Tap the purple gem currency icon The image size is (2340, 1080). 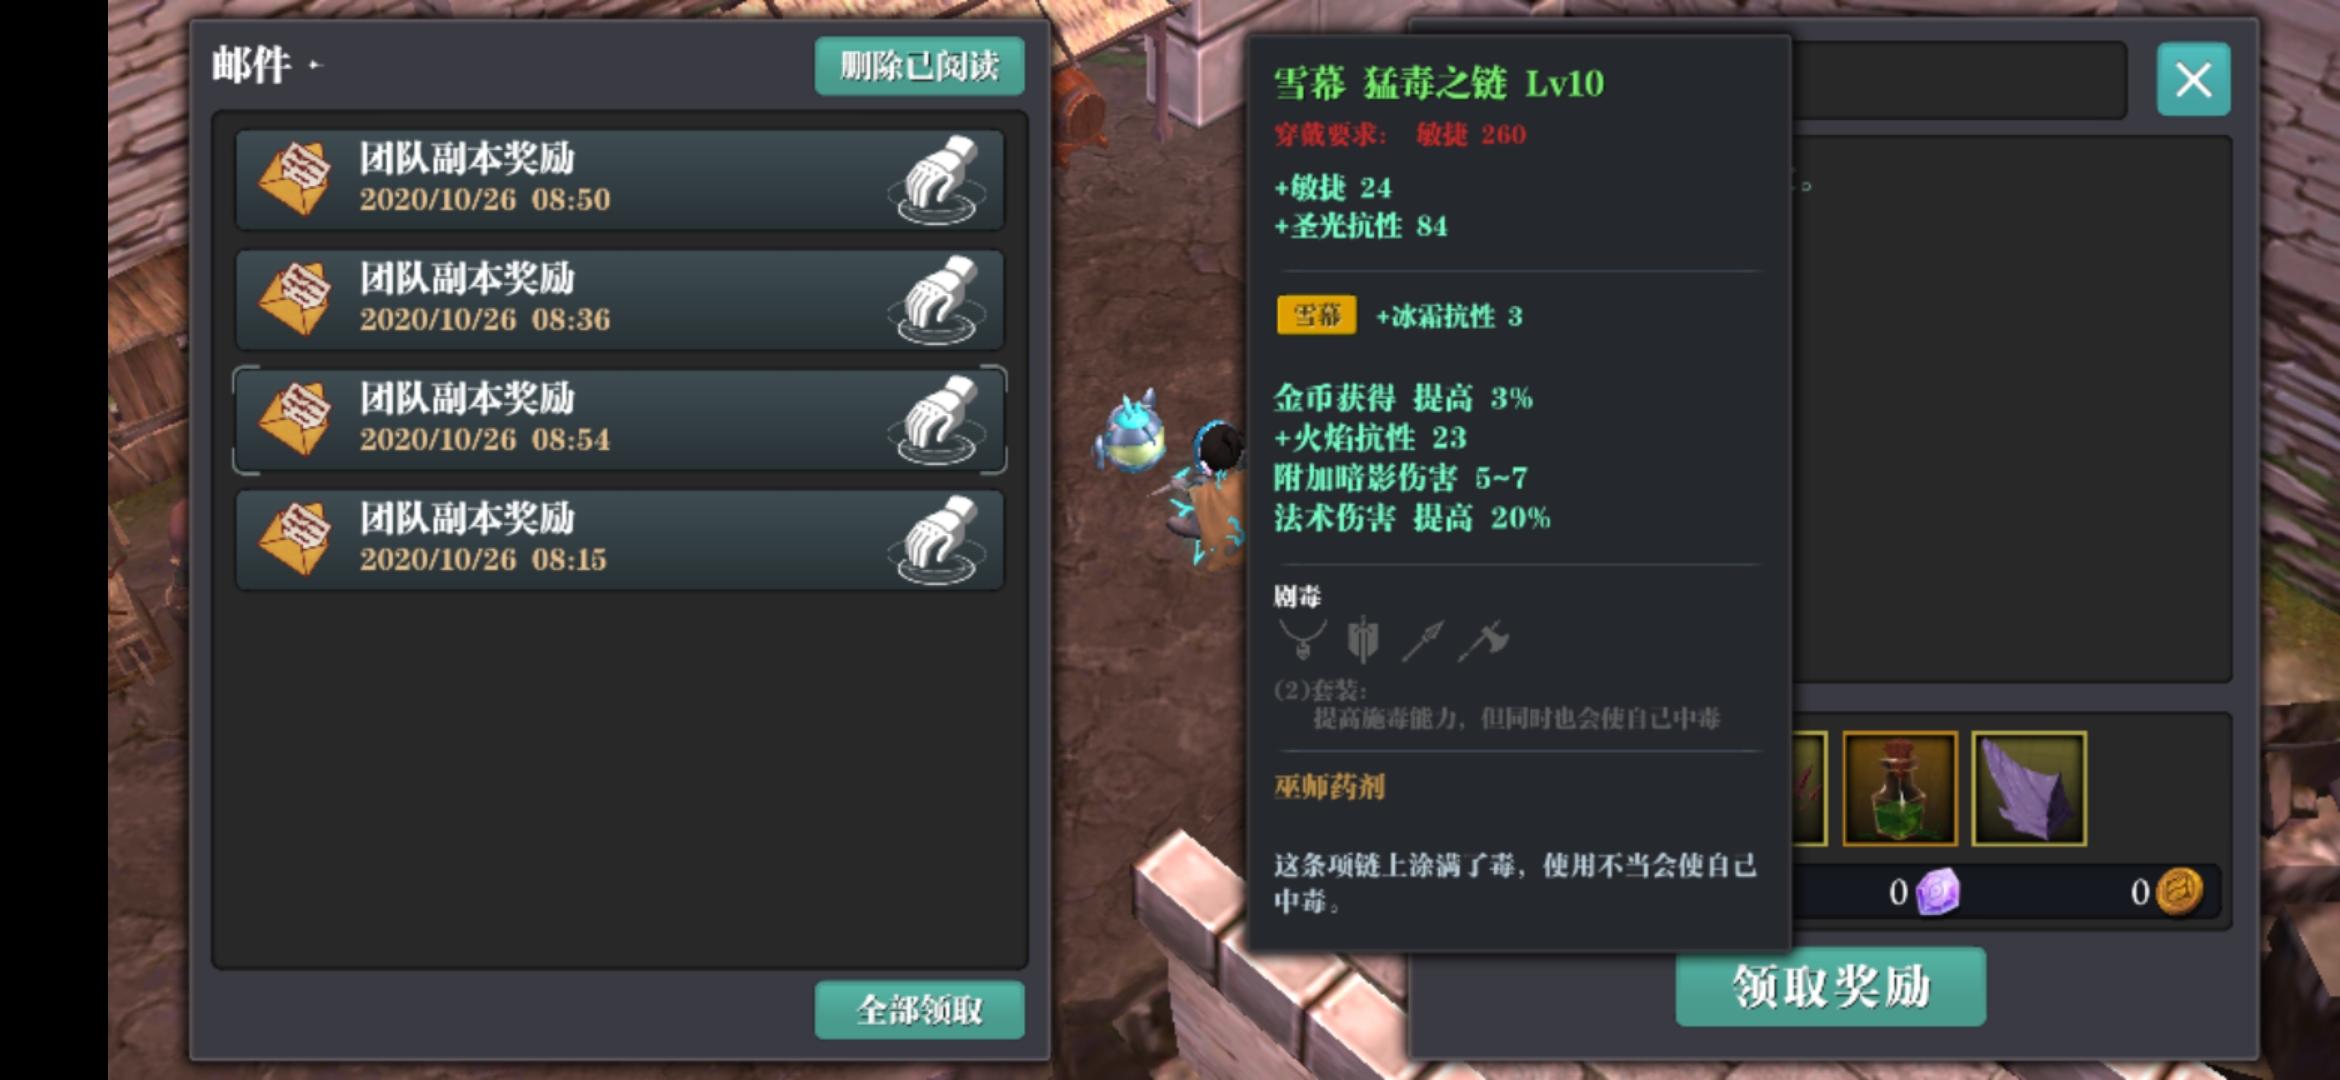click(x=1937, y=892)
